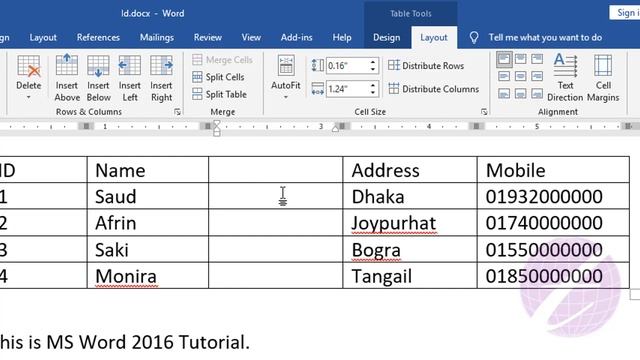Image resolution: width=640 pixels, height=360 pixels.
Task: Click the cell containing Dhaka
Action: click(x=410, y=196)
